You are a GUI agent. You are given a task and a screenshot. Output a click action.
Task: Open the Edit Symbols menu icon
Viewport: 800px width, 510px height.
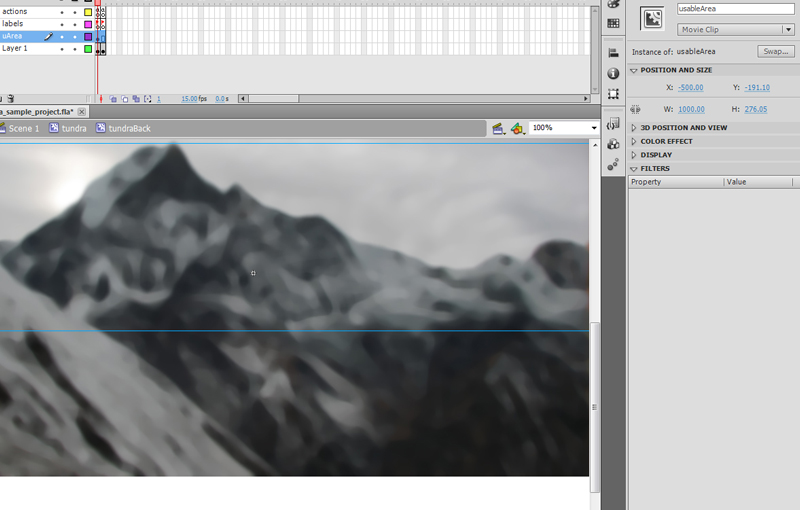tap(517, 129)
